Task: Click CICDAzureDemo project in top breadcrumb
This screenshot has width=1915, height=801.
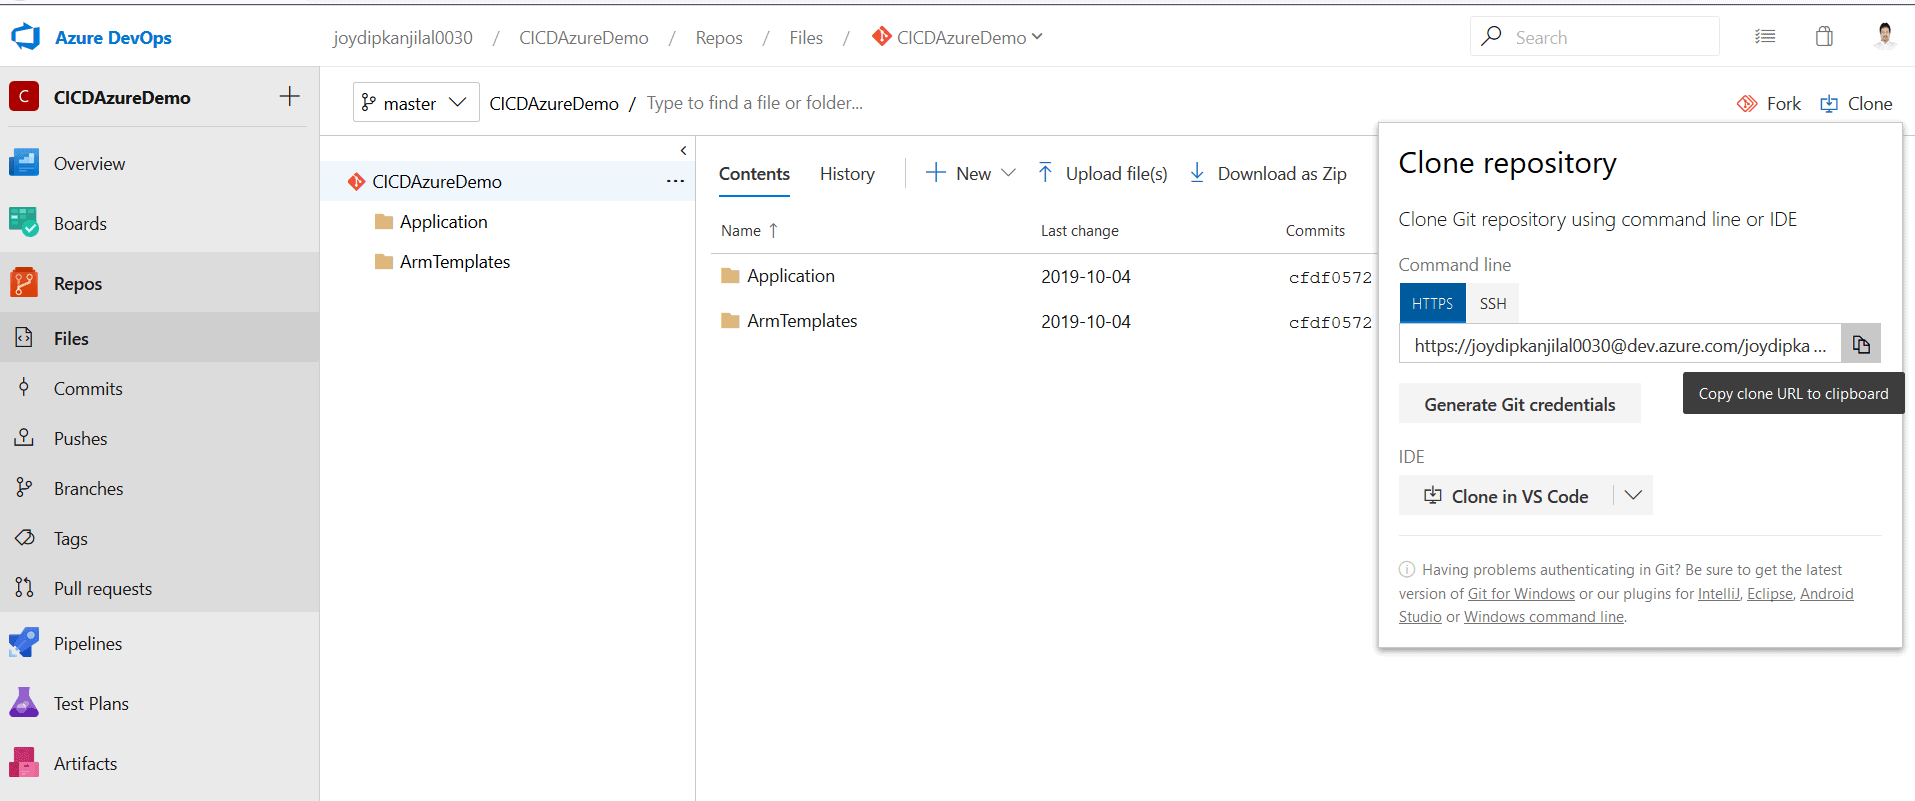Action: pos(583,37)
